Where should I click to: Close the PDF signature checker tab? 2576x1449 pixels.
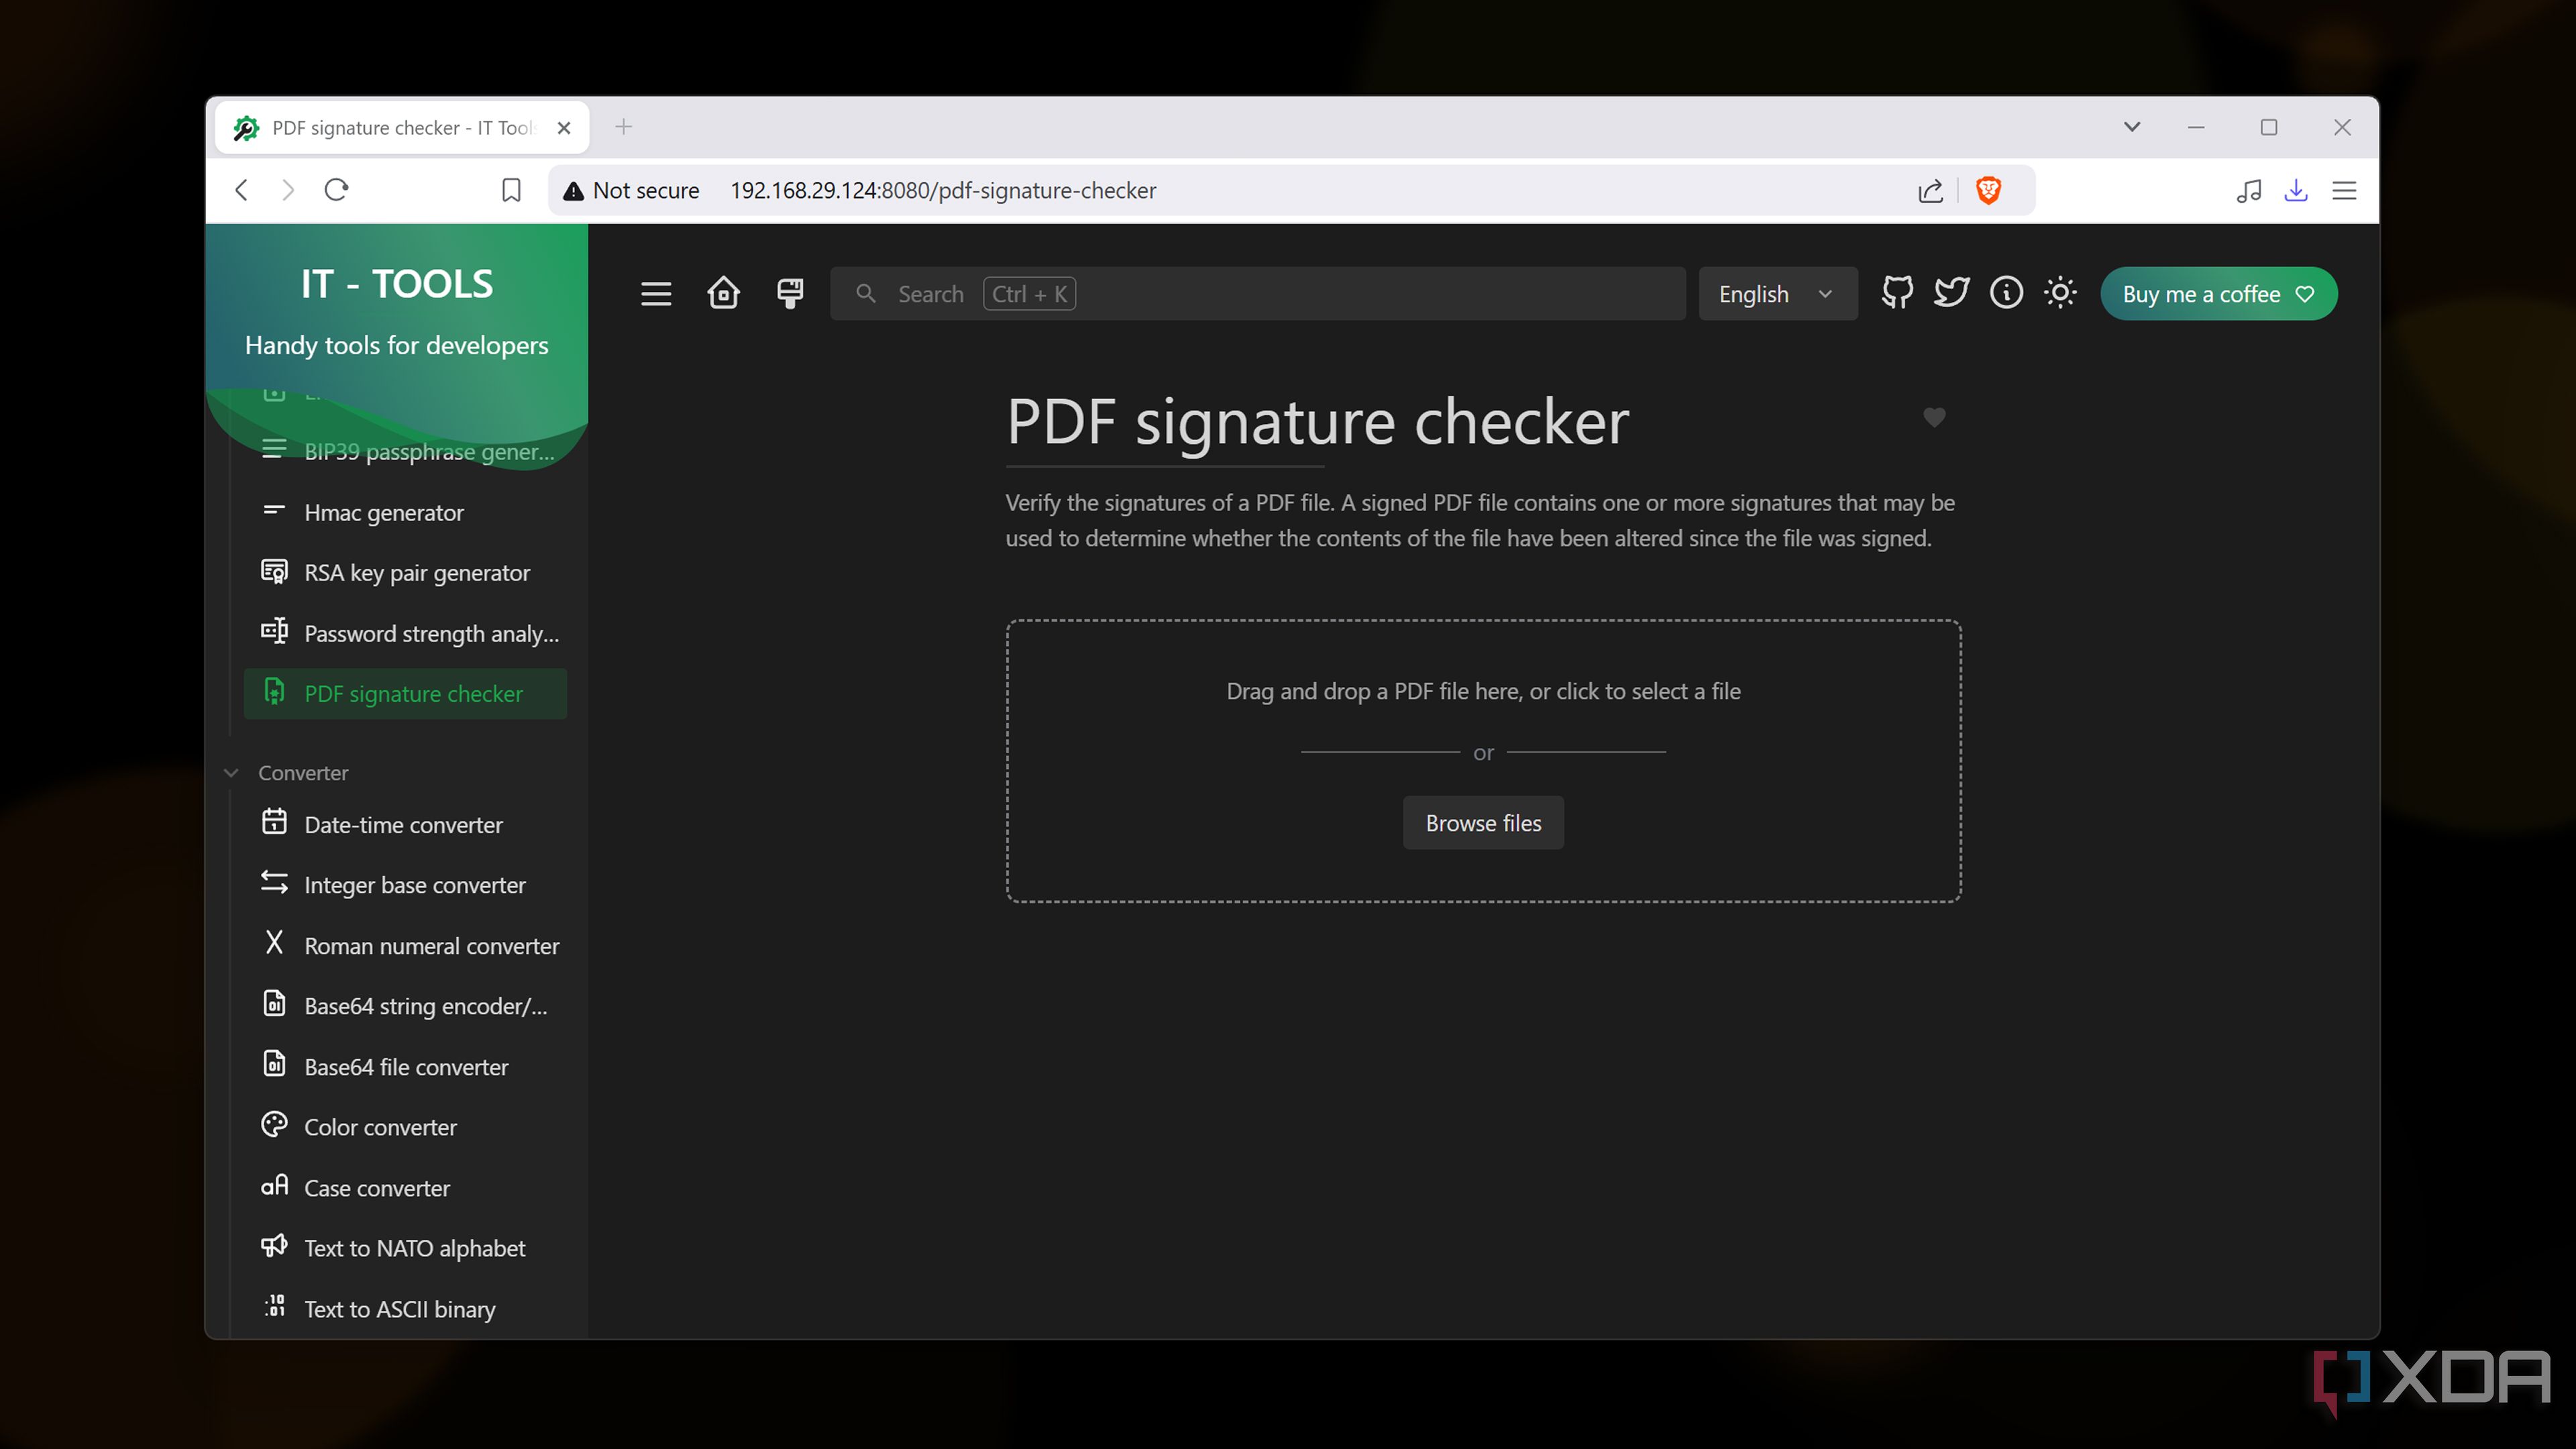[564, 128]
